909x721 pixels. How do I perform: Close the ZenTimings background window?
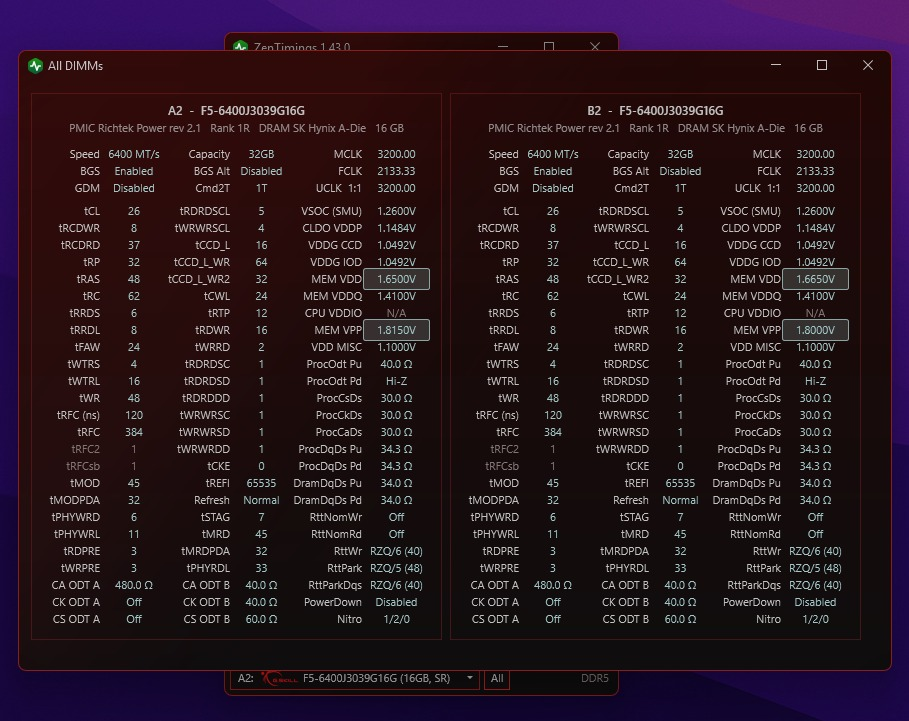click(x=594, y=46)
